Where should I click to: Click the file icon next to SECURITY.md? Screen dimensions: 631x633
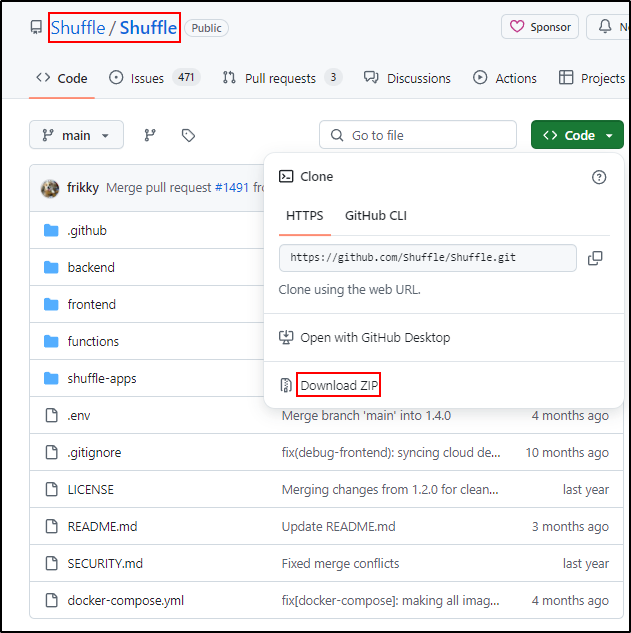pyautogui.click(x=51, y=564)
